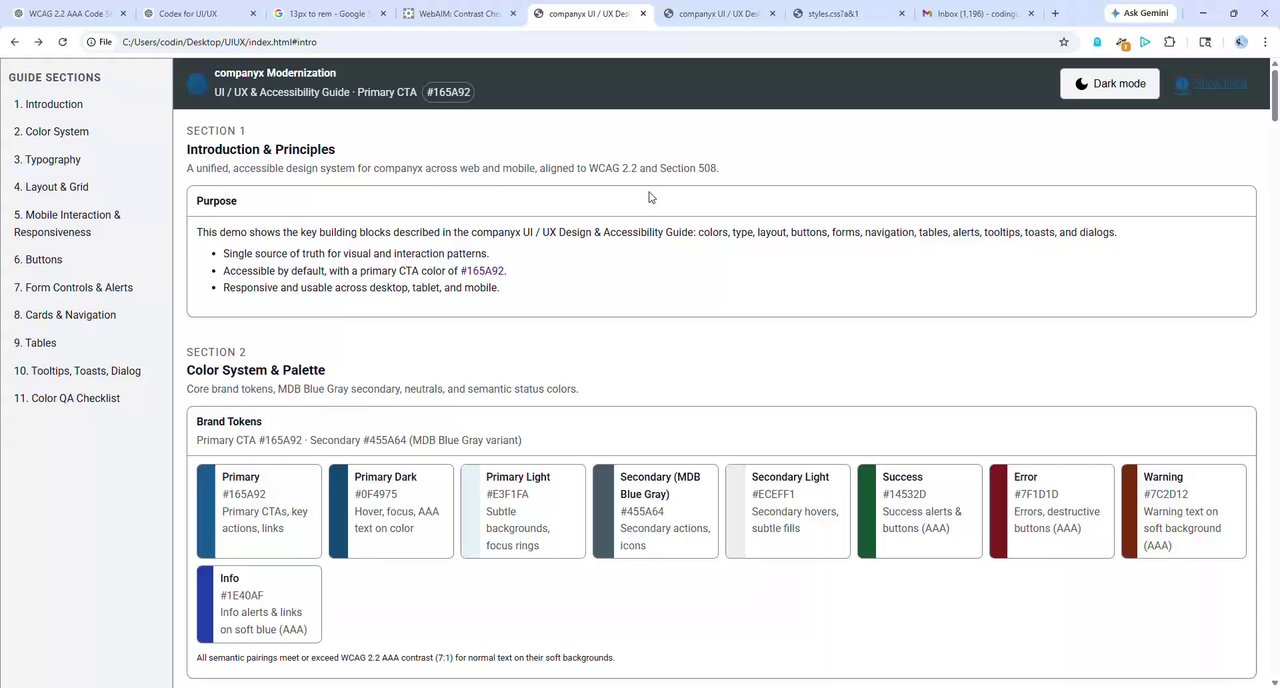The height and width of the screenshot is (688, 1280).
Task: Open the Chrome profile avatar
Action: pos(1241,42)
